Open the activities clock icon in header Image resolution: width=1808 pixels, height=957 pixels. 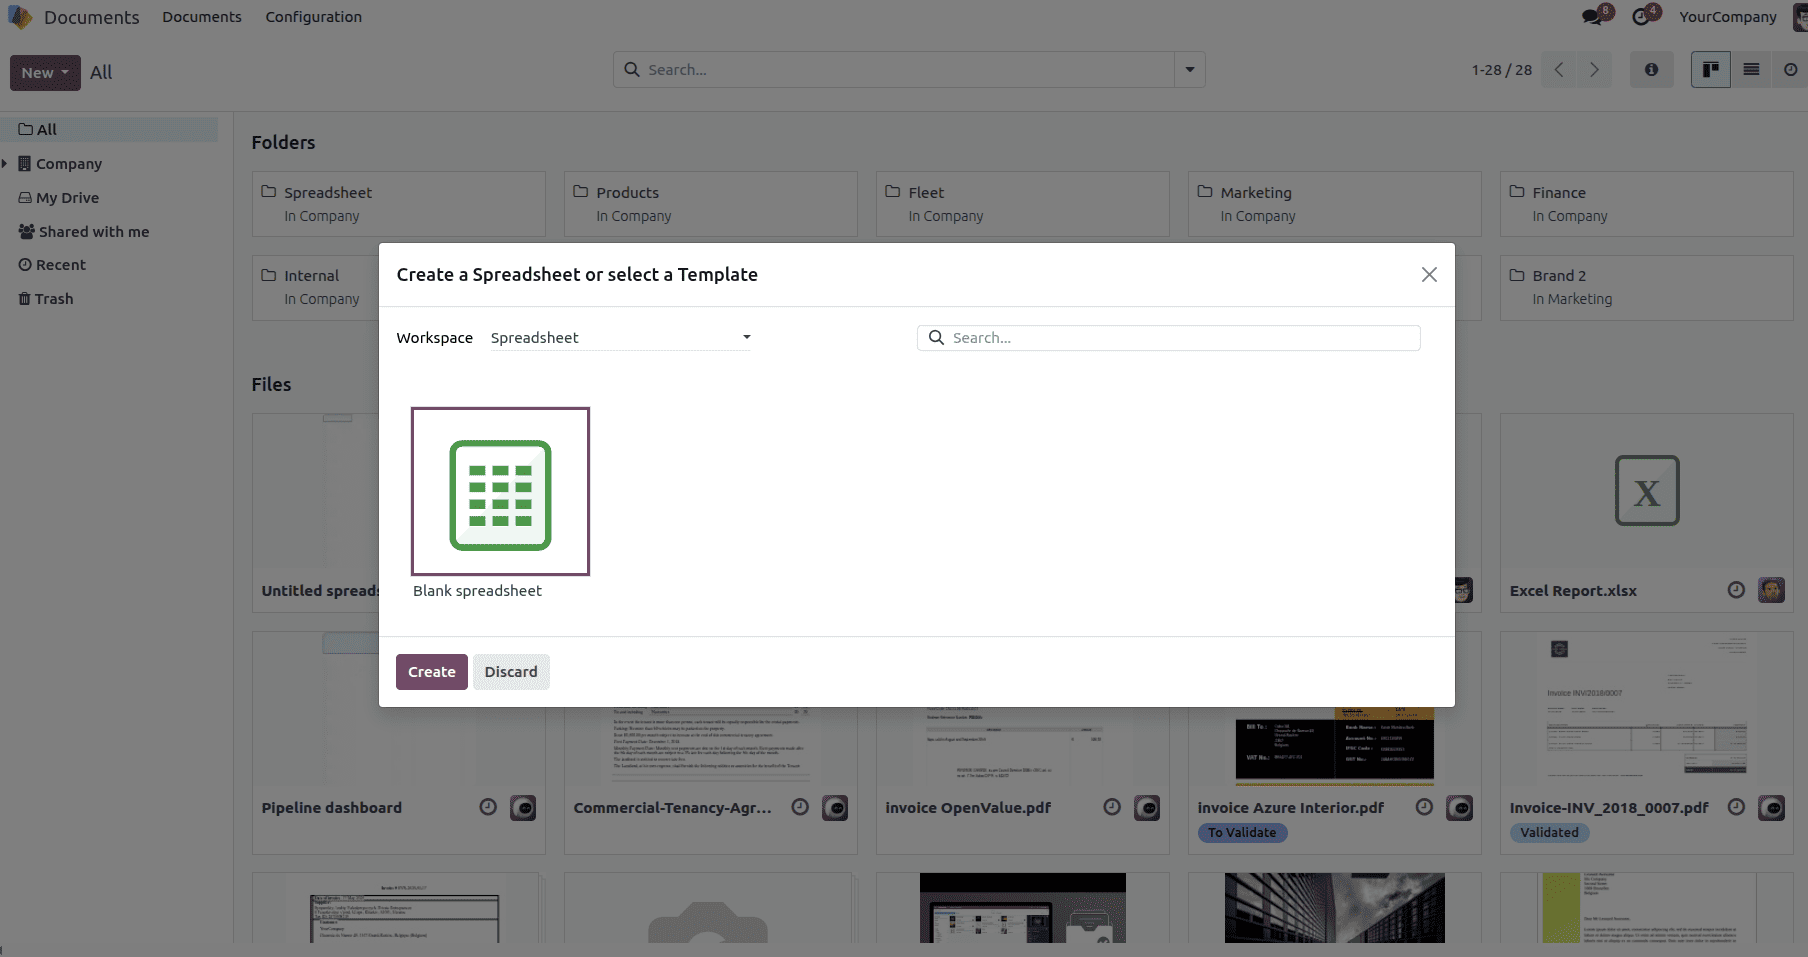pyautogui.click(x=1642, y=16)
